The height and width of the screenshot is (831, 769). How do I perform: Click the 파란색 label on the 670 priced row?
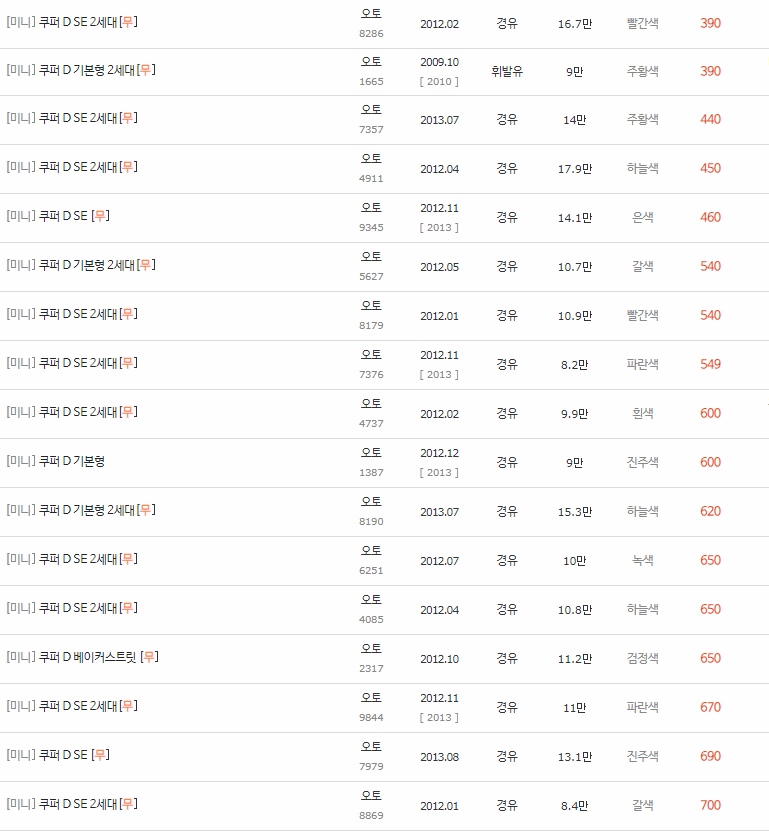point(643,706)
